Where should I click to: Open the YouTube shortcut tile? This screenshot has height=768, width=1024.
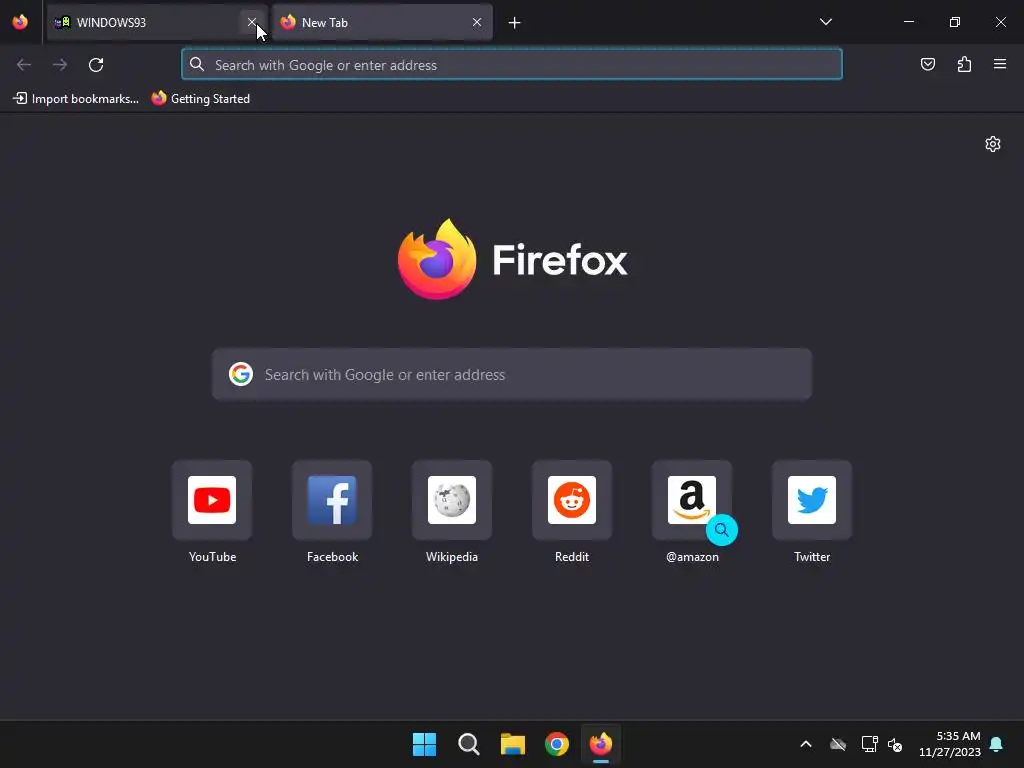[212, 500]
